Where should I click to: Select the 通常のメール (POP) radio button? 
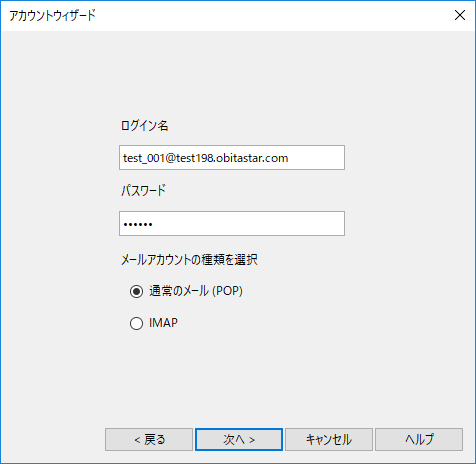(x=136, y=292)
